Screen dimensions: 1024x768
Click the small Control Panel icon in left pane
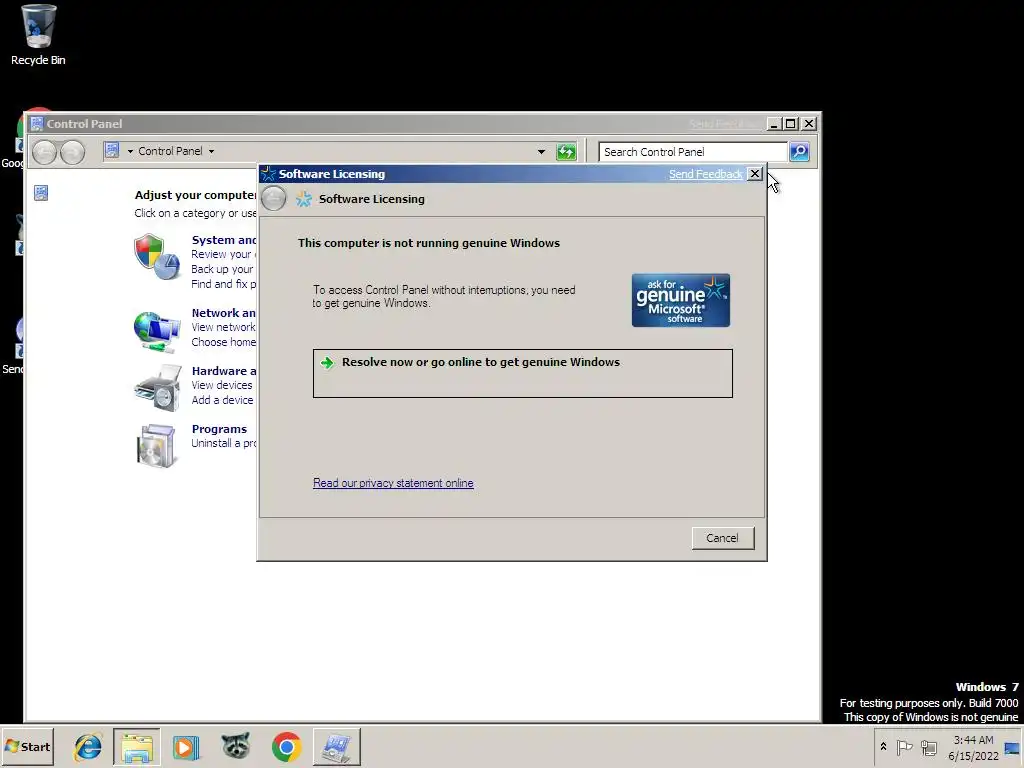pos(40,193)
